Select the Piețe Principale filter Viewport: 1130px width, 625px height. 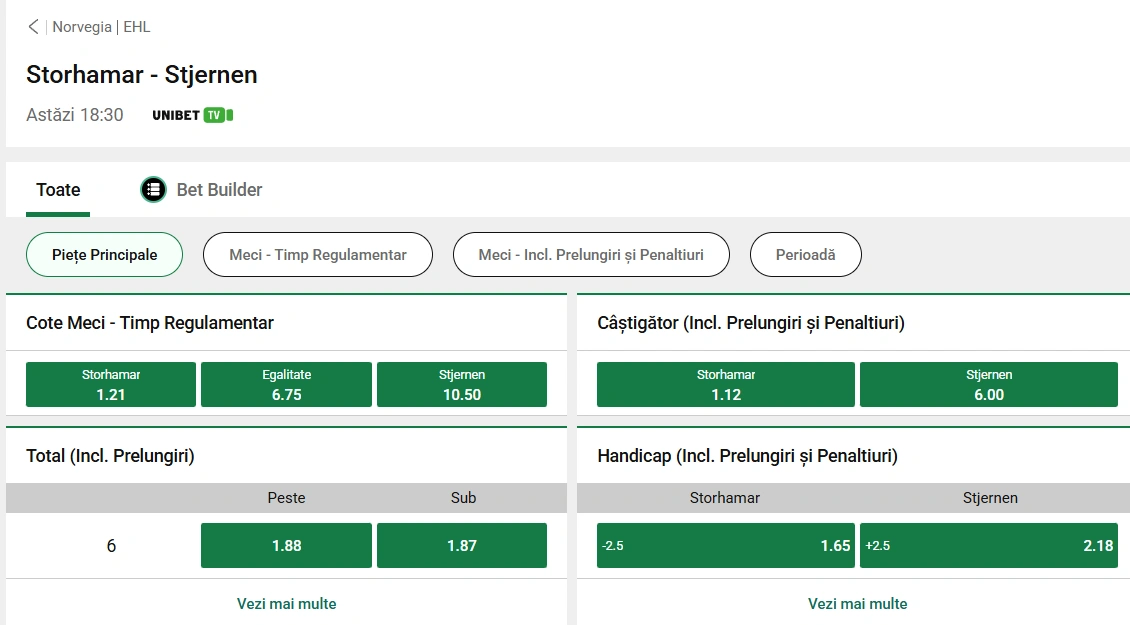pyautogui.click(x=105, y=255)
